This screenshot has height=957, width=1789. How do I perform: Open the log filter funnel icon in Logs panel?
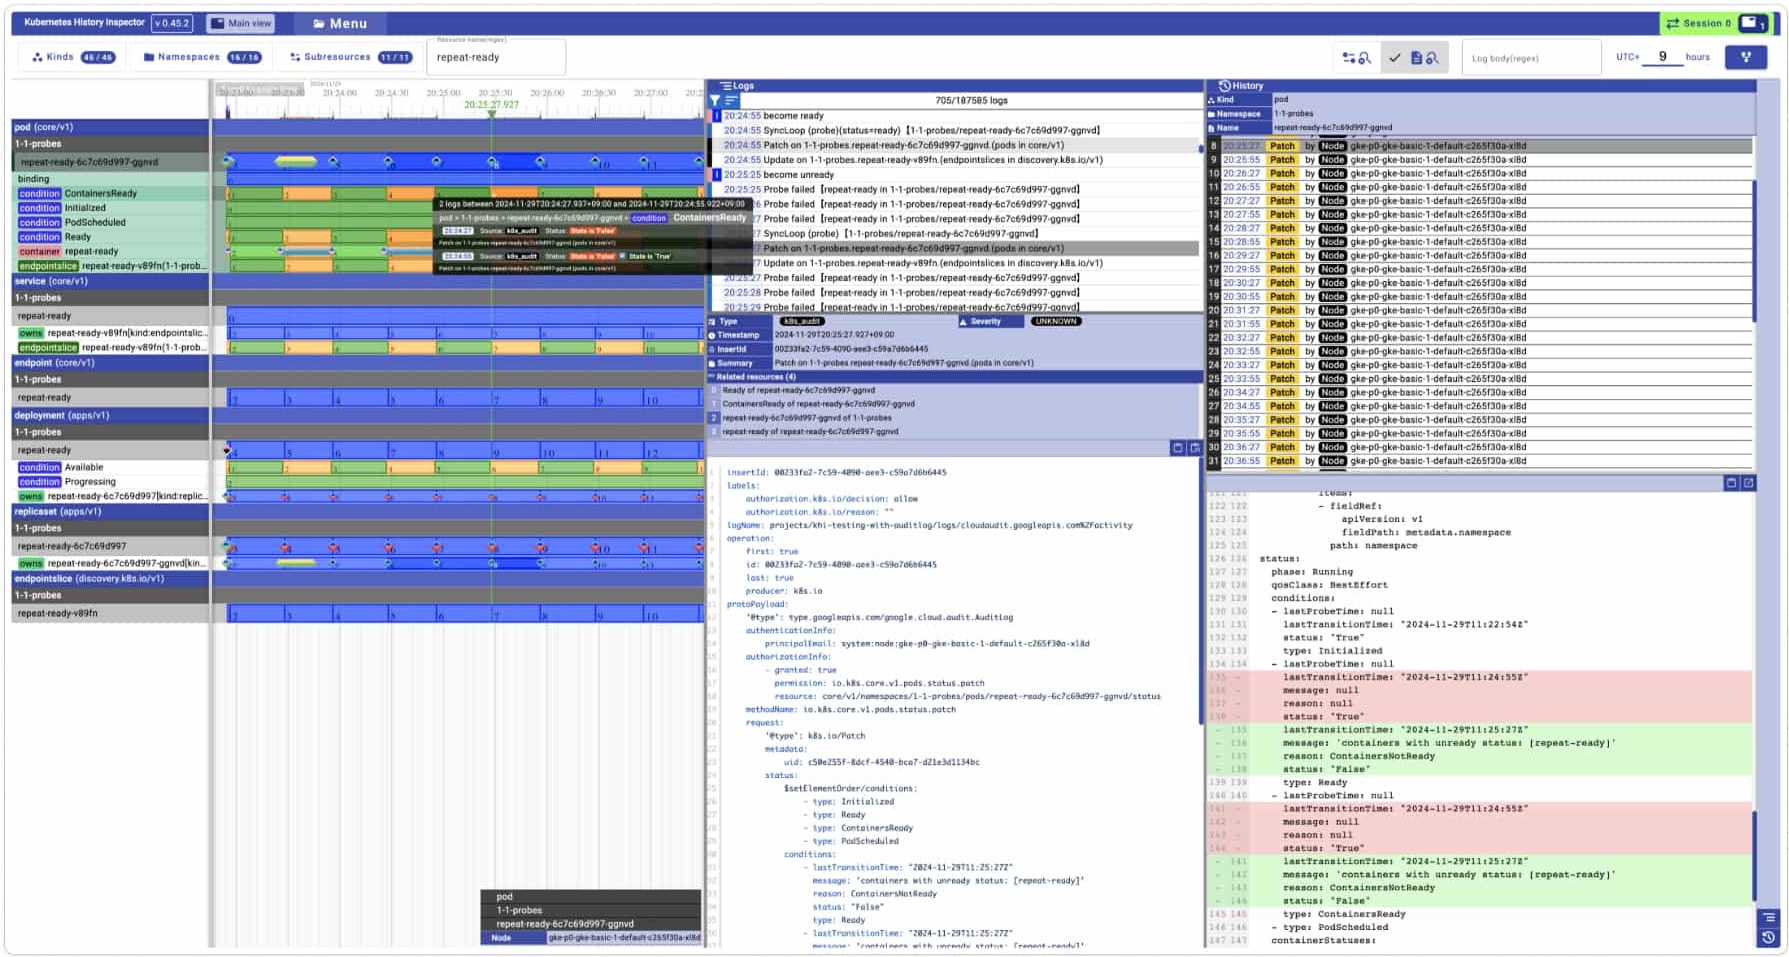point(716,99)
